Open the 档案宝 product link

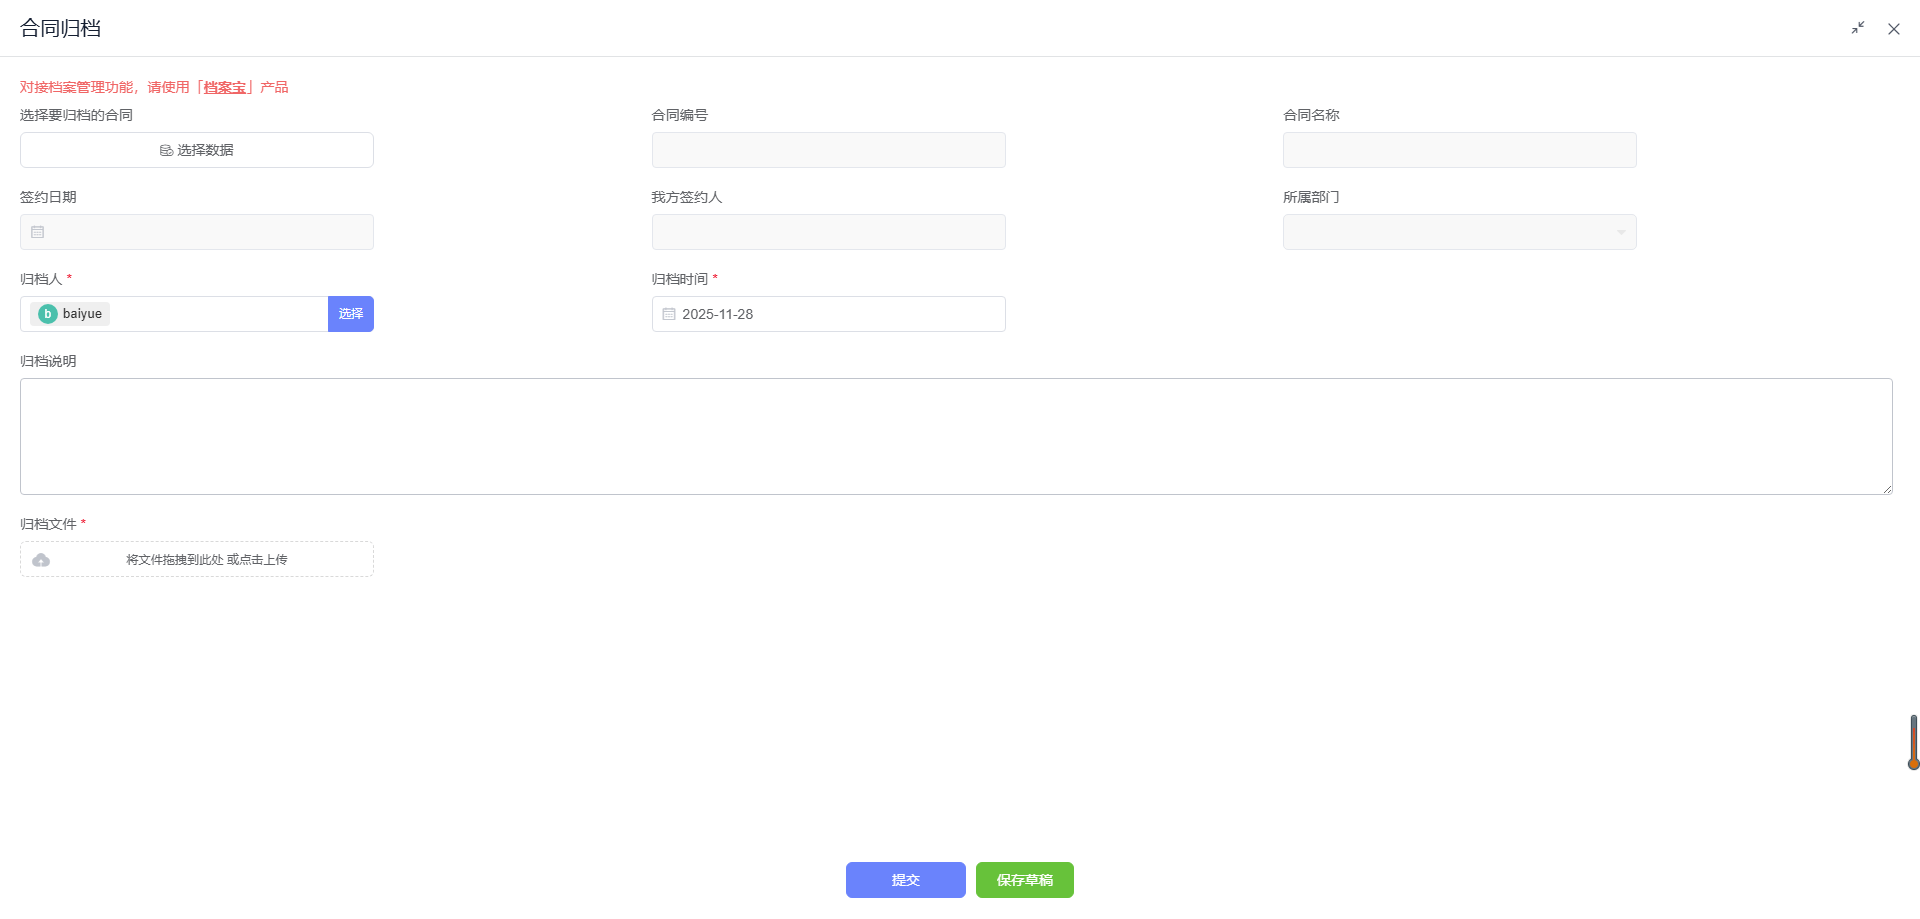point(225,87)
